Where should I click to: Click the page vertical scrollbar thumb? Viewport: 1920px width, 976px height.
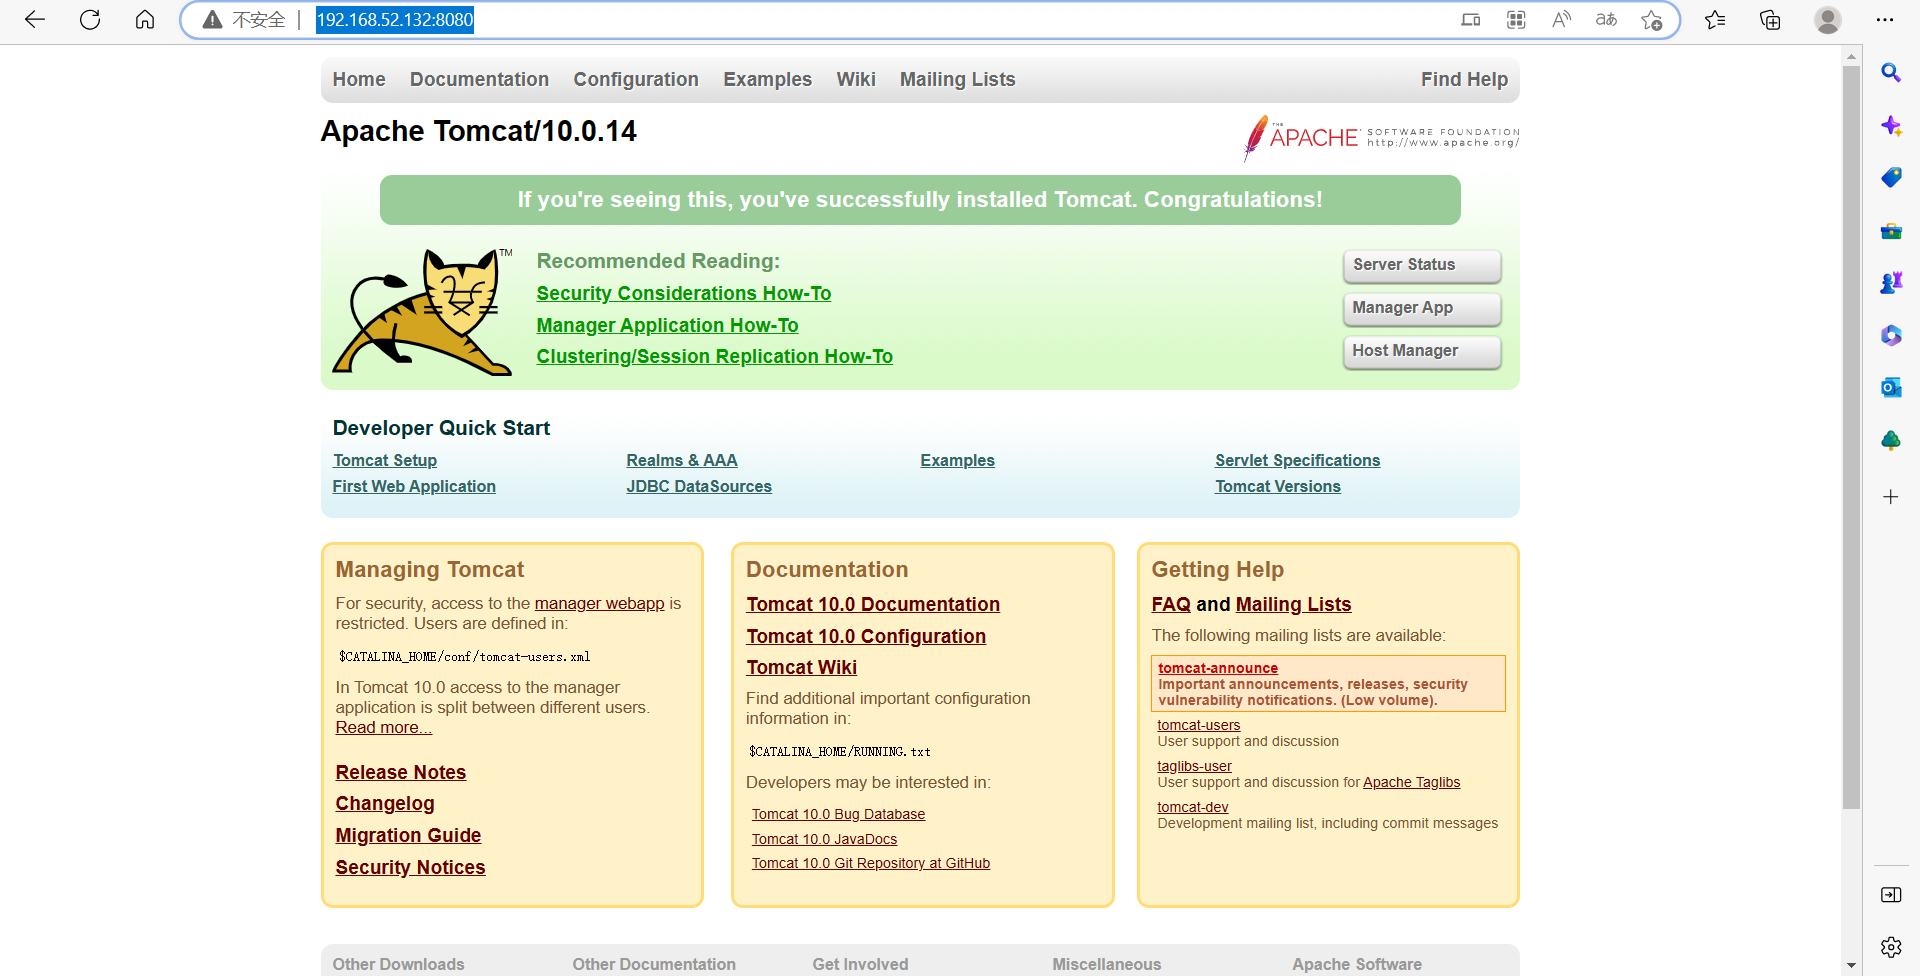1851,438
